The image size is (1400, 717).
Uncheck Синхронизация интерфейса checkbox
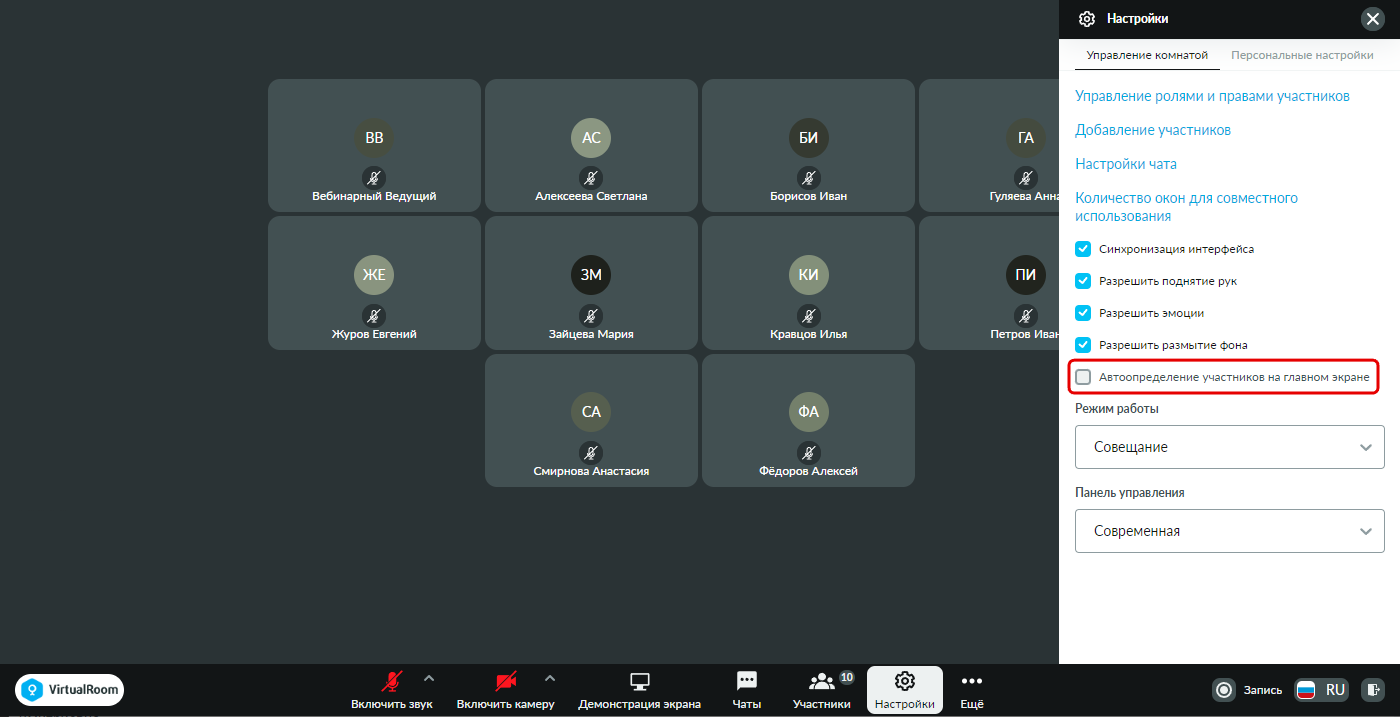point(1083,249)
